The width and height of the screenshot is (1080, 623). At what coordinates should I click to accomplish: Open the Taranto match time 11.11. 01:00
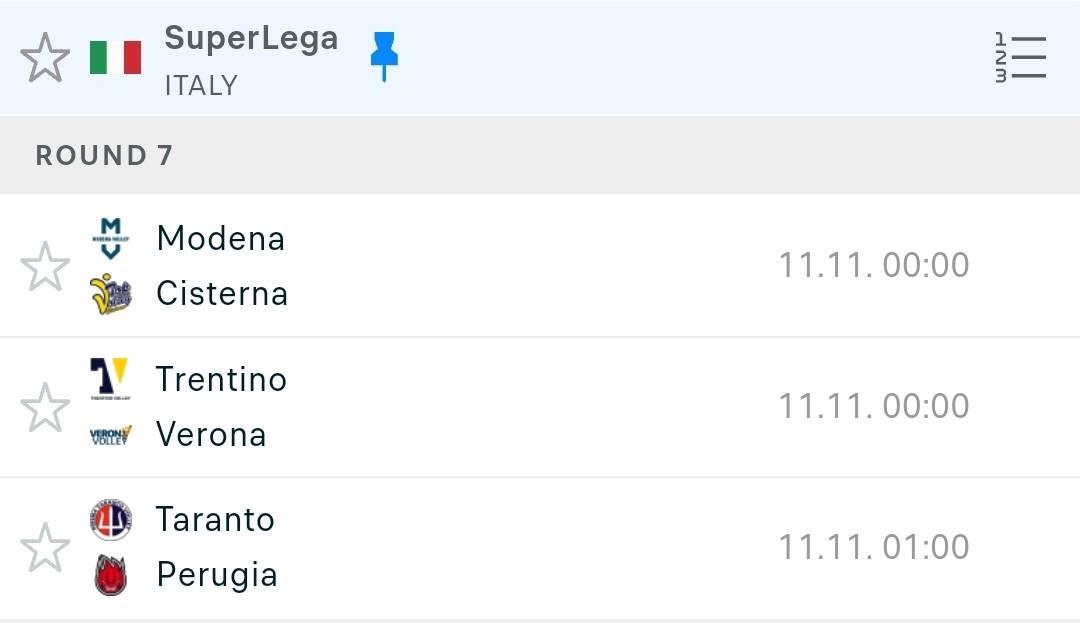click(874, 547)
